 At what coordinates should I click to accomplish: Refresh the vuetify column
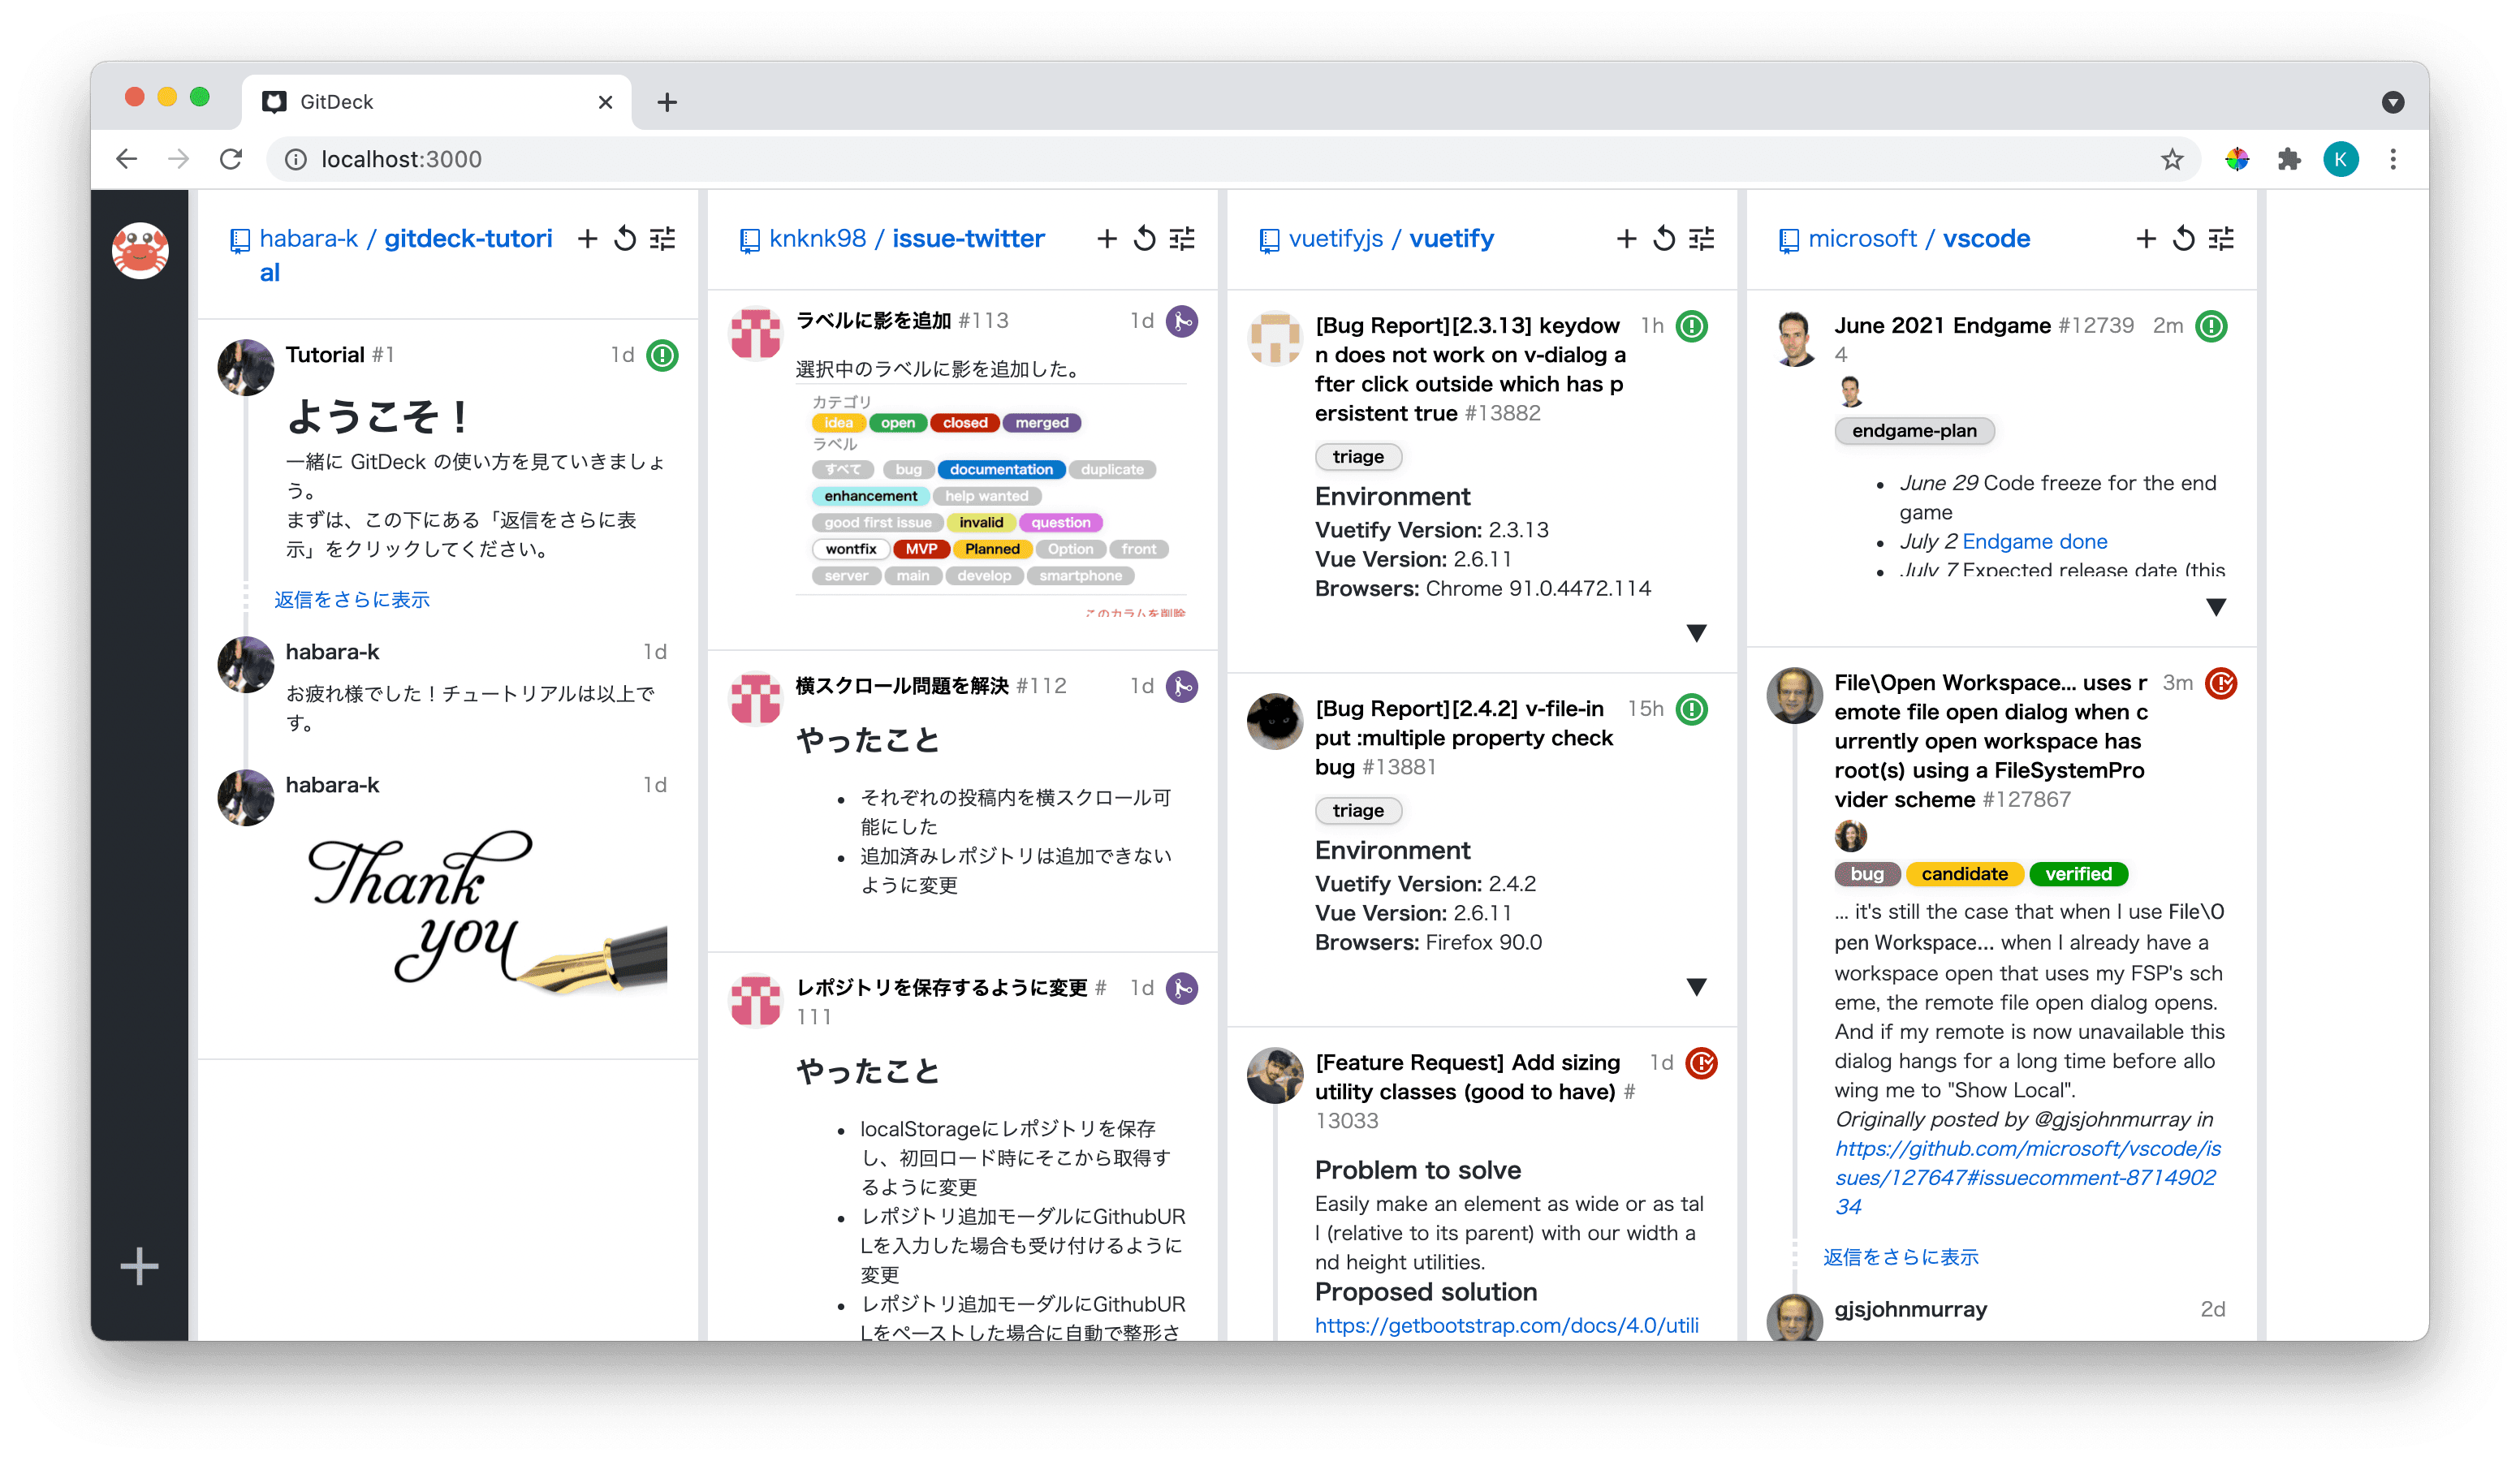(1664, 239)
